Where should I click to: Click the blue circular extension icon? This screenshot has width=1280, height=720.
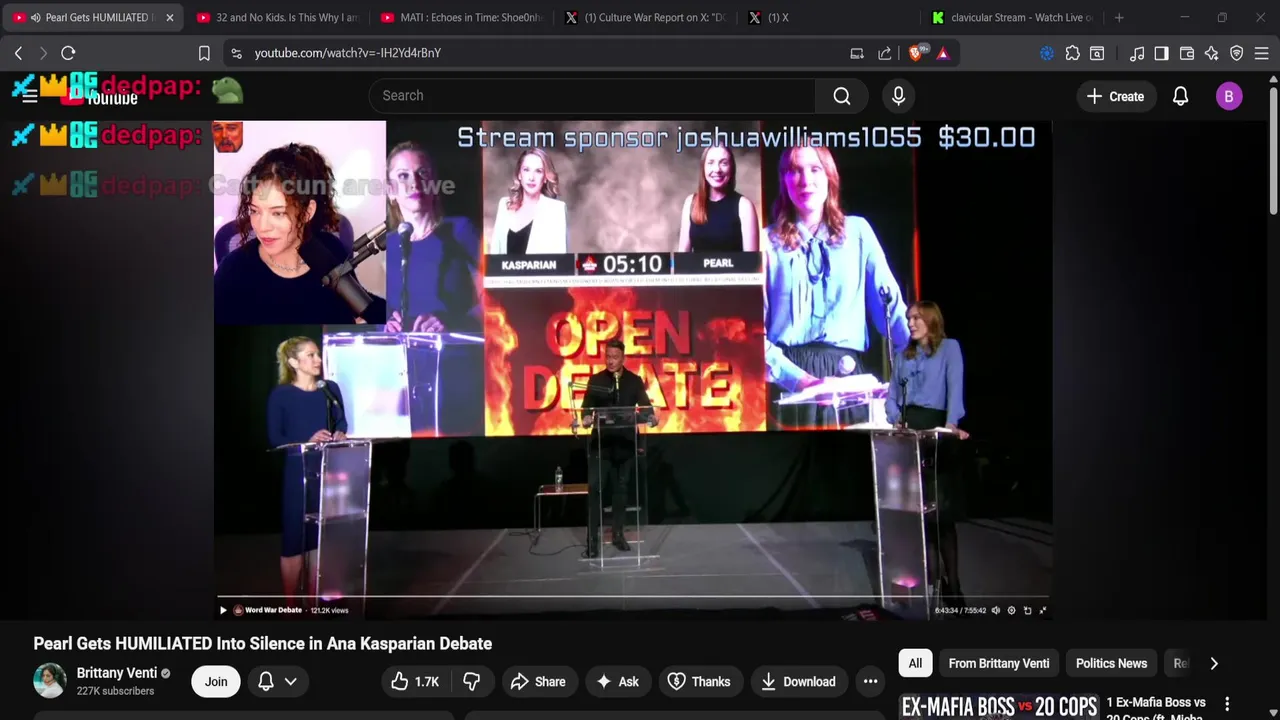click(1047, 53)
